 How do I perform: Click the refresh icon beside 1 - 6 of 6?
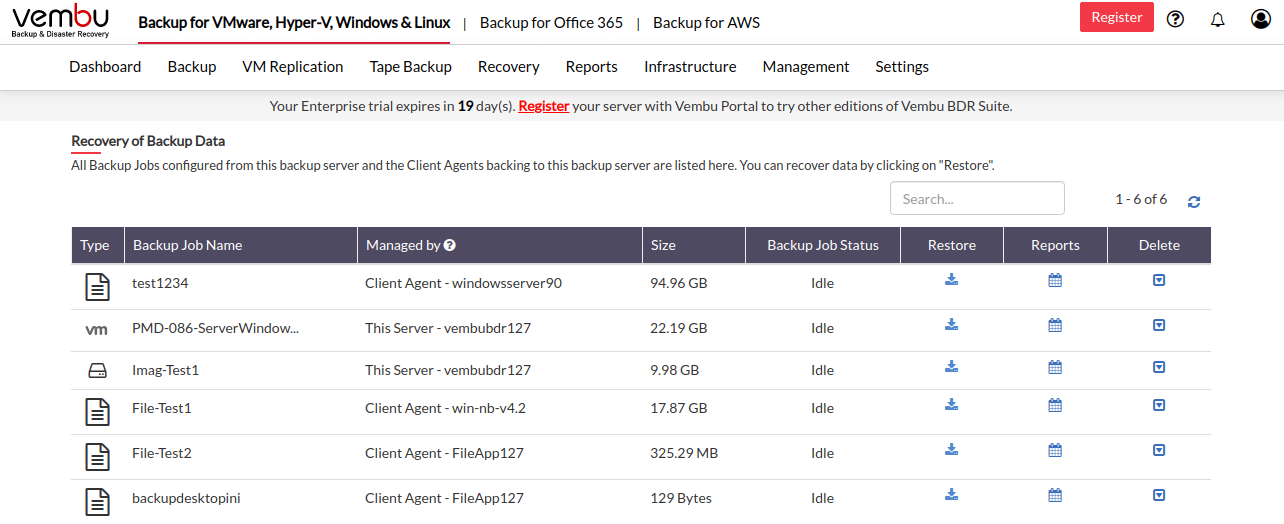tap(1194, 201)
